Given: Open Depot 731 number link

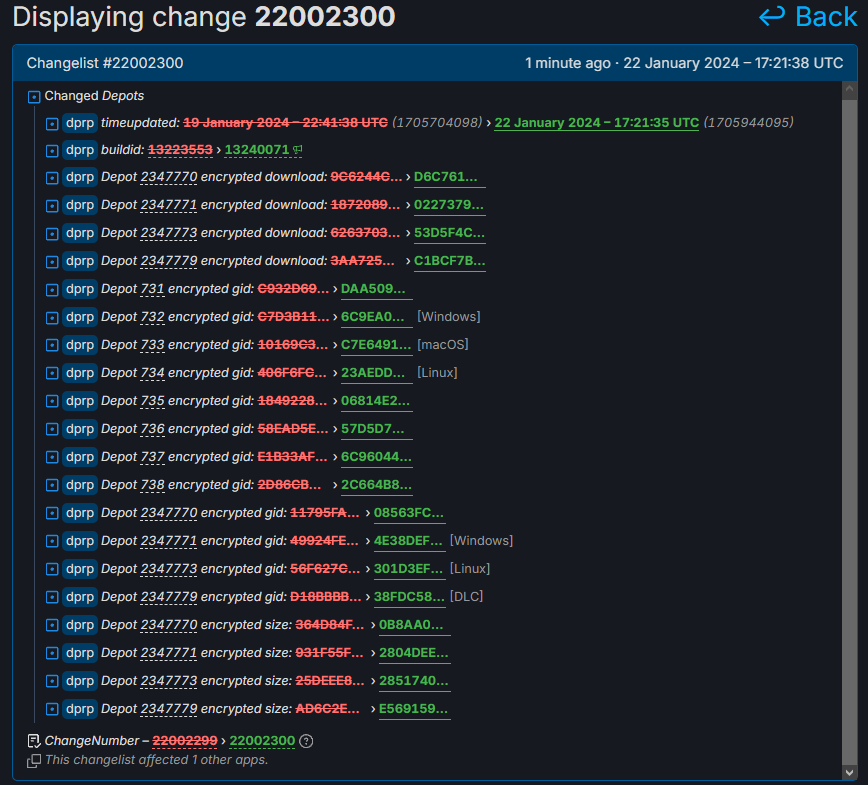Looking at the screenshot, I should (153, 289).
